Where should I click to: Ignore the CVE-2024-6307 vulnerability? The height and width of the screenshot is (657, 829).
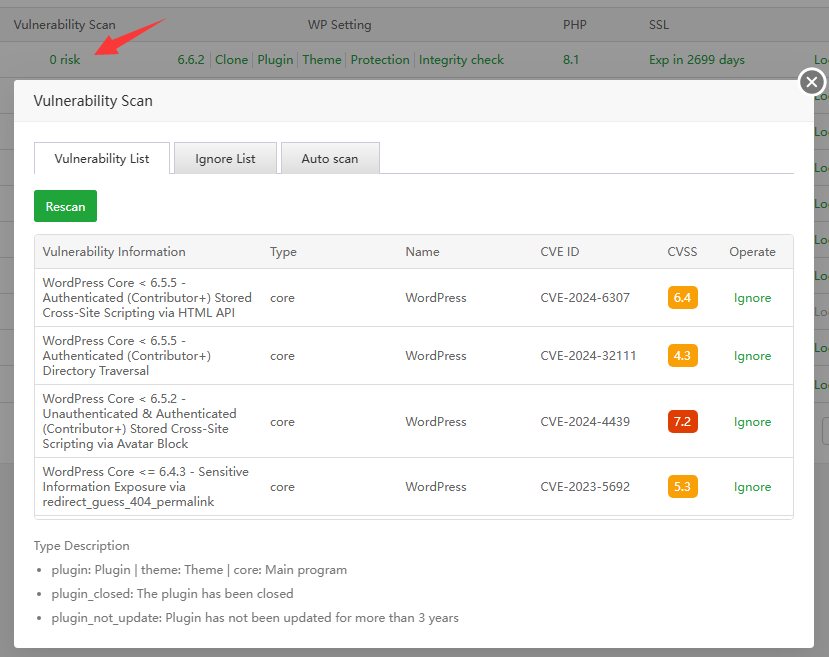[x=752, y=298]
